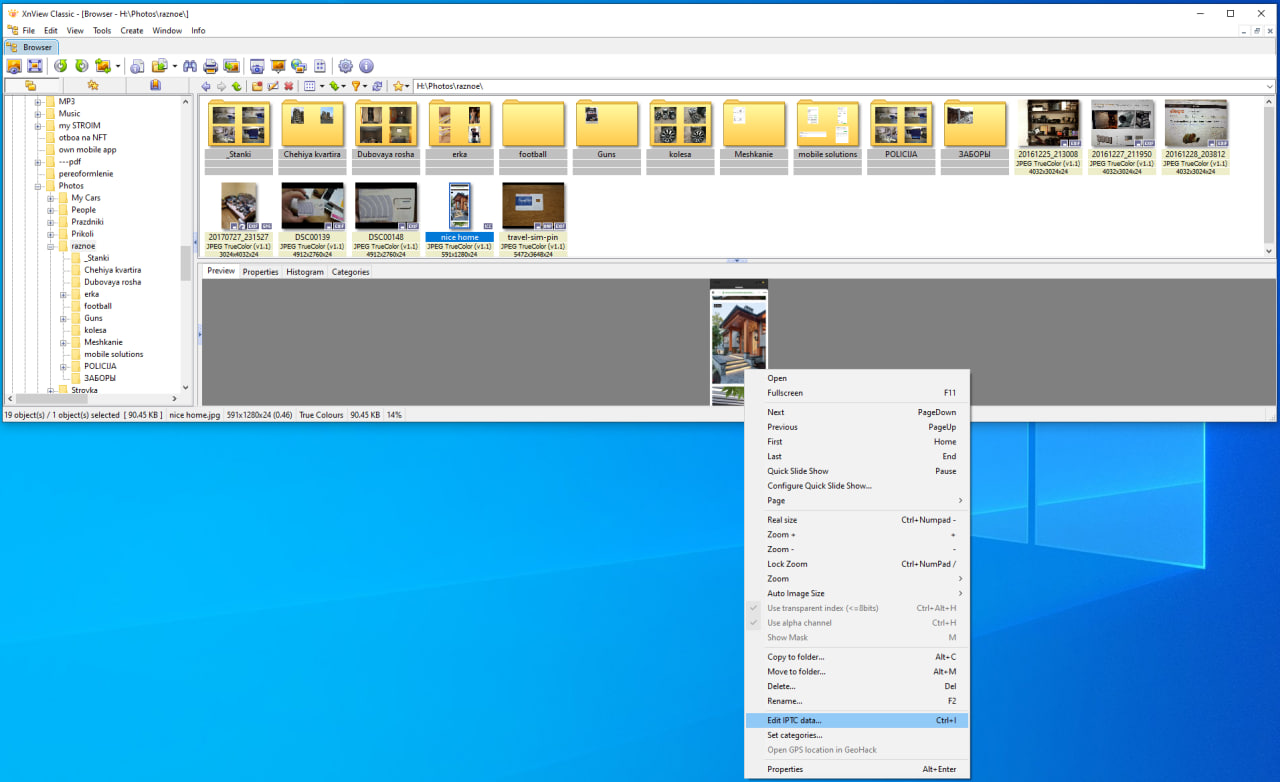
Task: Click the refresh icon in the browser toolbar
Action: [x=377, y=86]
